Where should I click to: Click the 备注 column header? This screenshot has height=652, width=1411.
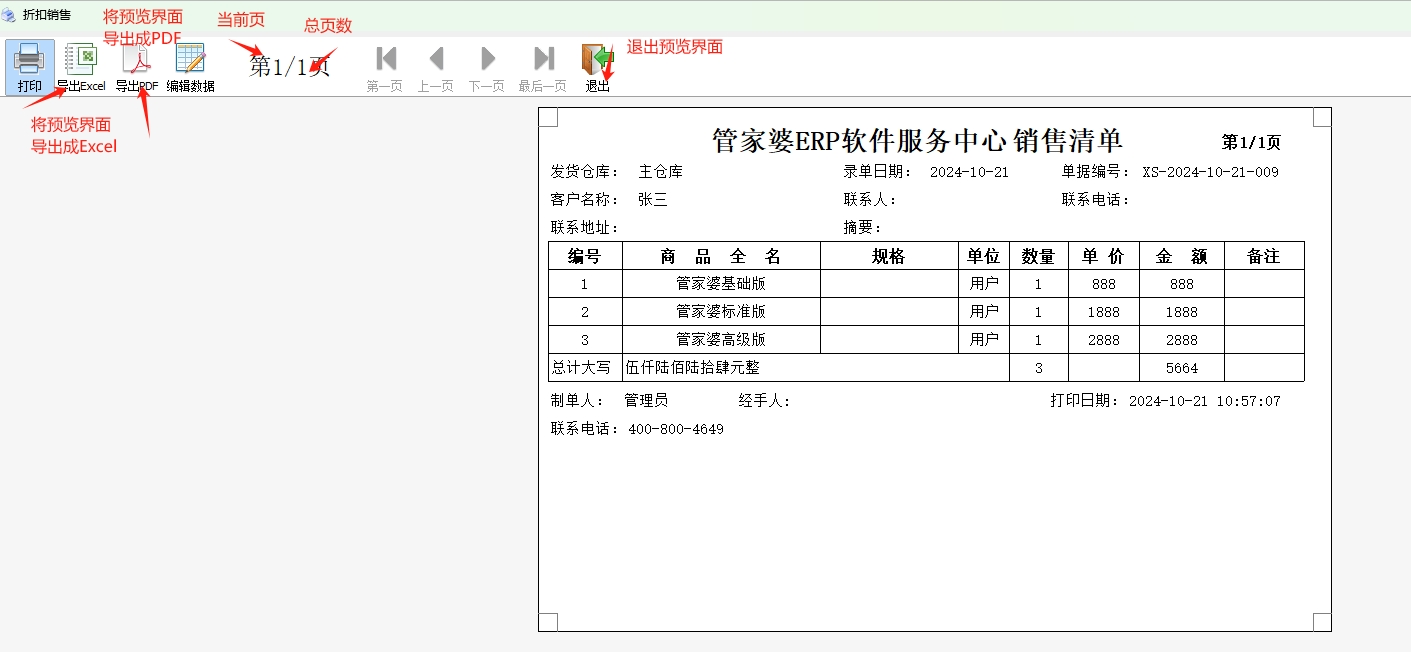(x=1264, y=256)
